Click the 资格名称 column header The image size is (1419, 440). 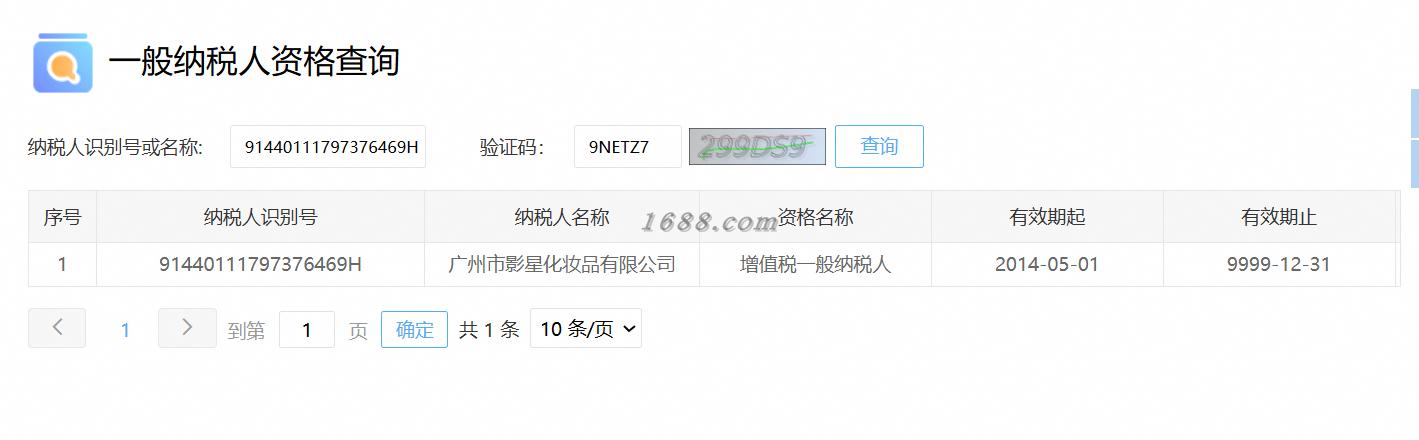815,217
